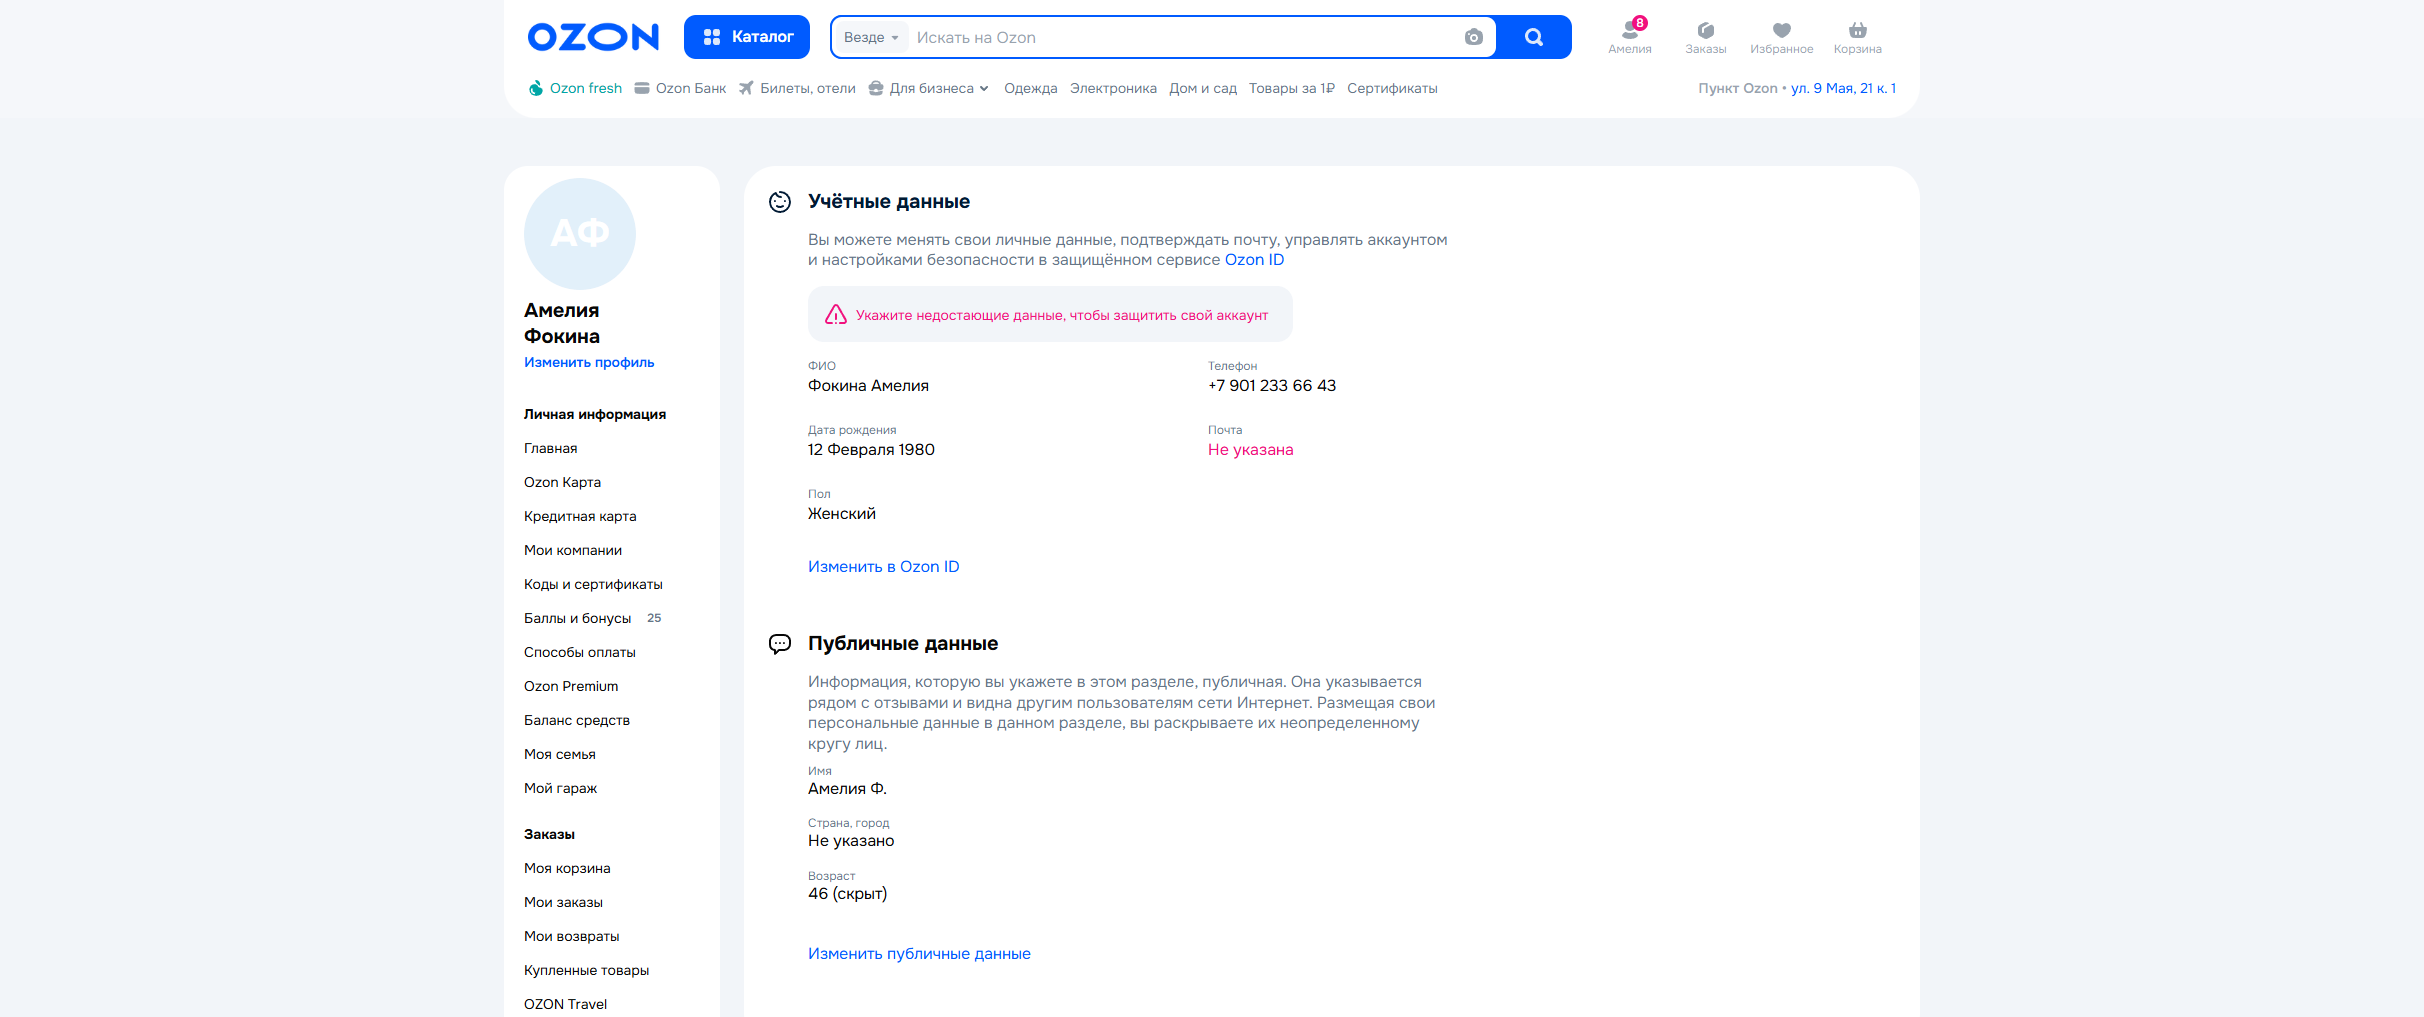Image resolution: width=2424 pixels, height=1017 pixels.
Task: Focus the Искать на Ozon search field
Action: point(1180,37)
